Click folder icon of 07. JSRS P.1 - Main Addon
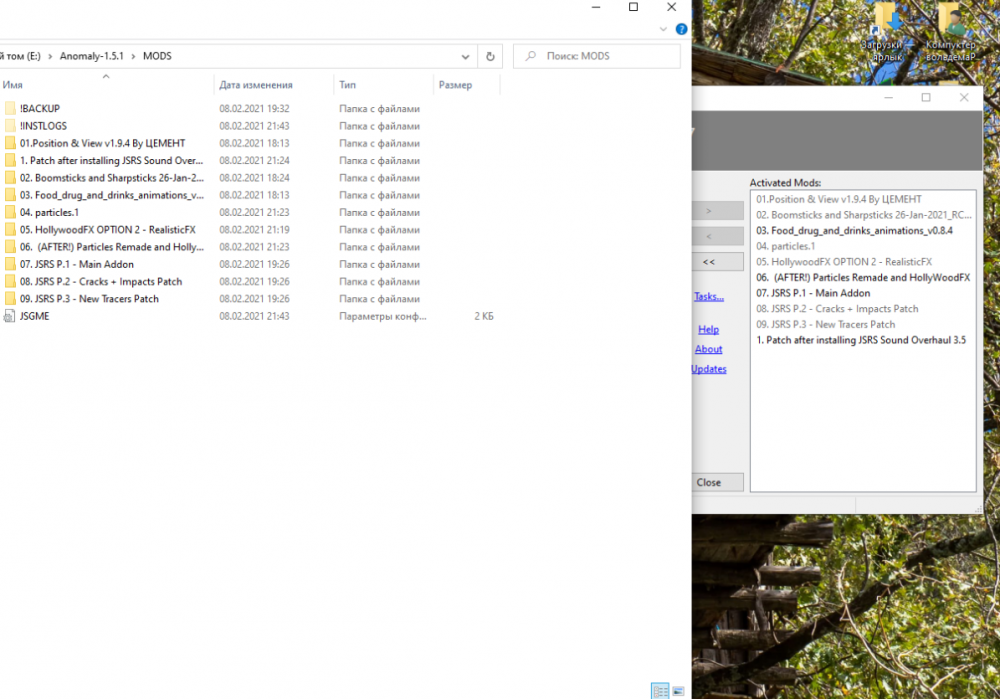Image resolution: width=1000 pixels, height=699 pixels. click(10, 263)
